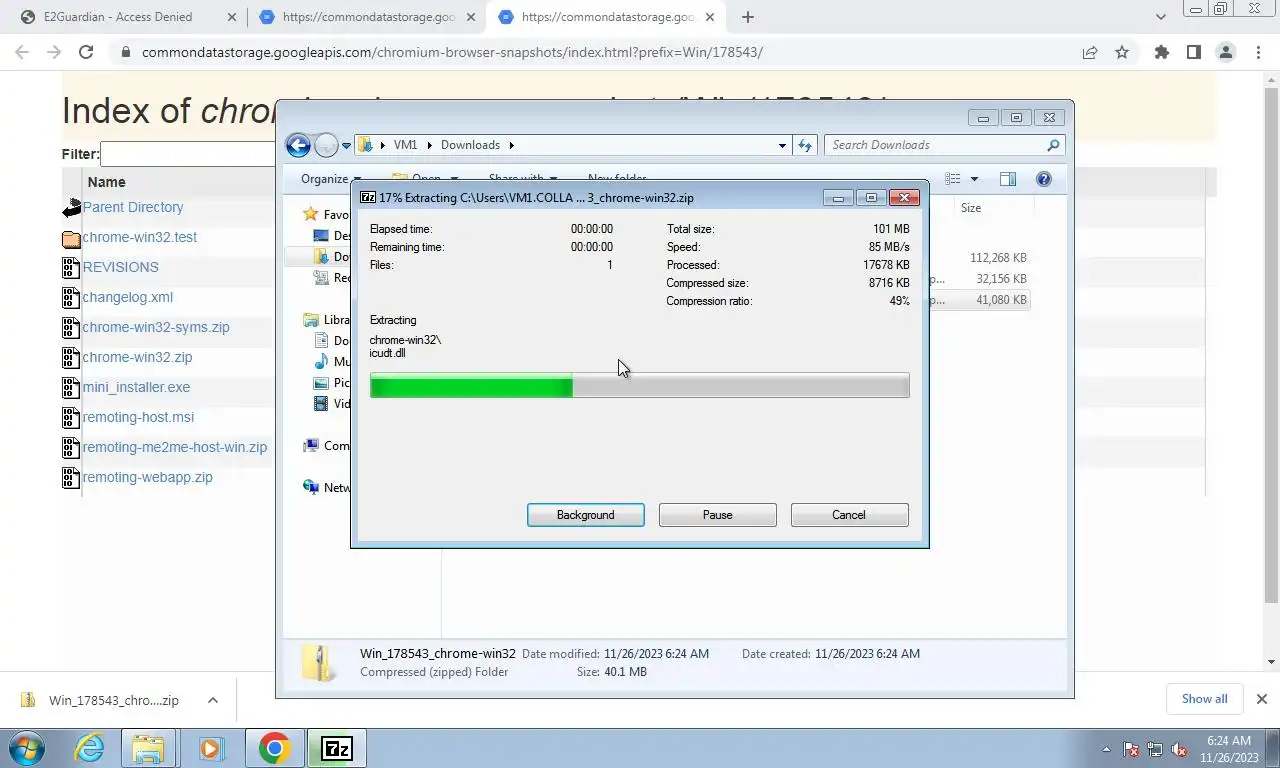This screenshot has width=1280, height=768.
Task: Go back in Explorer Downloads window
Action: coord(298,145)
